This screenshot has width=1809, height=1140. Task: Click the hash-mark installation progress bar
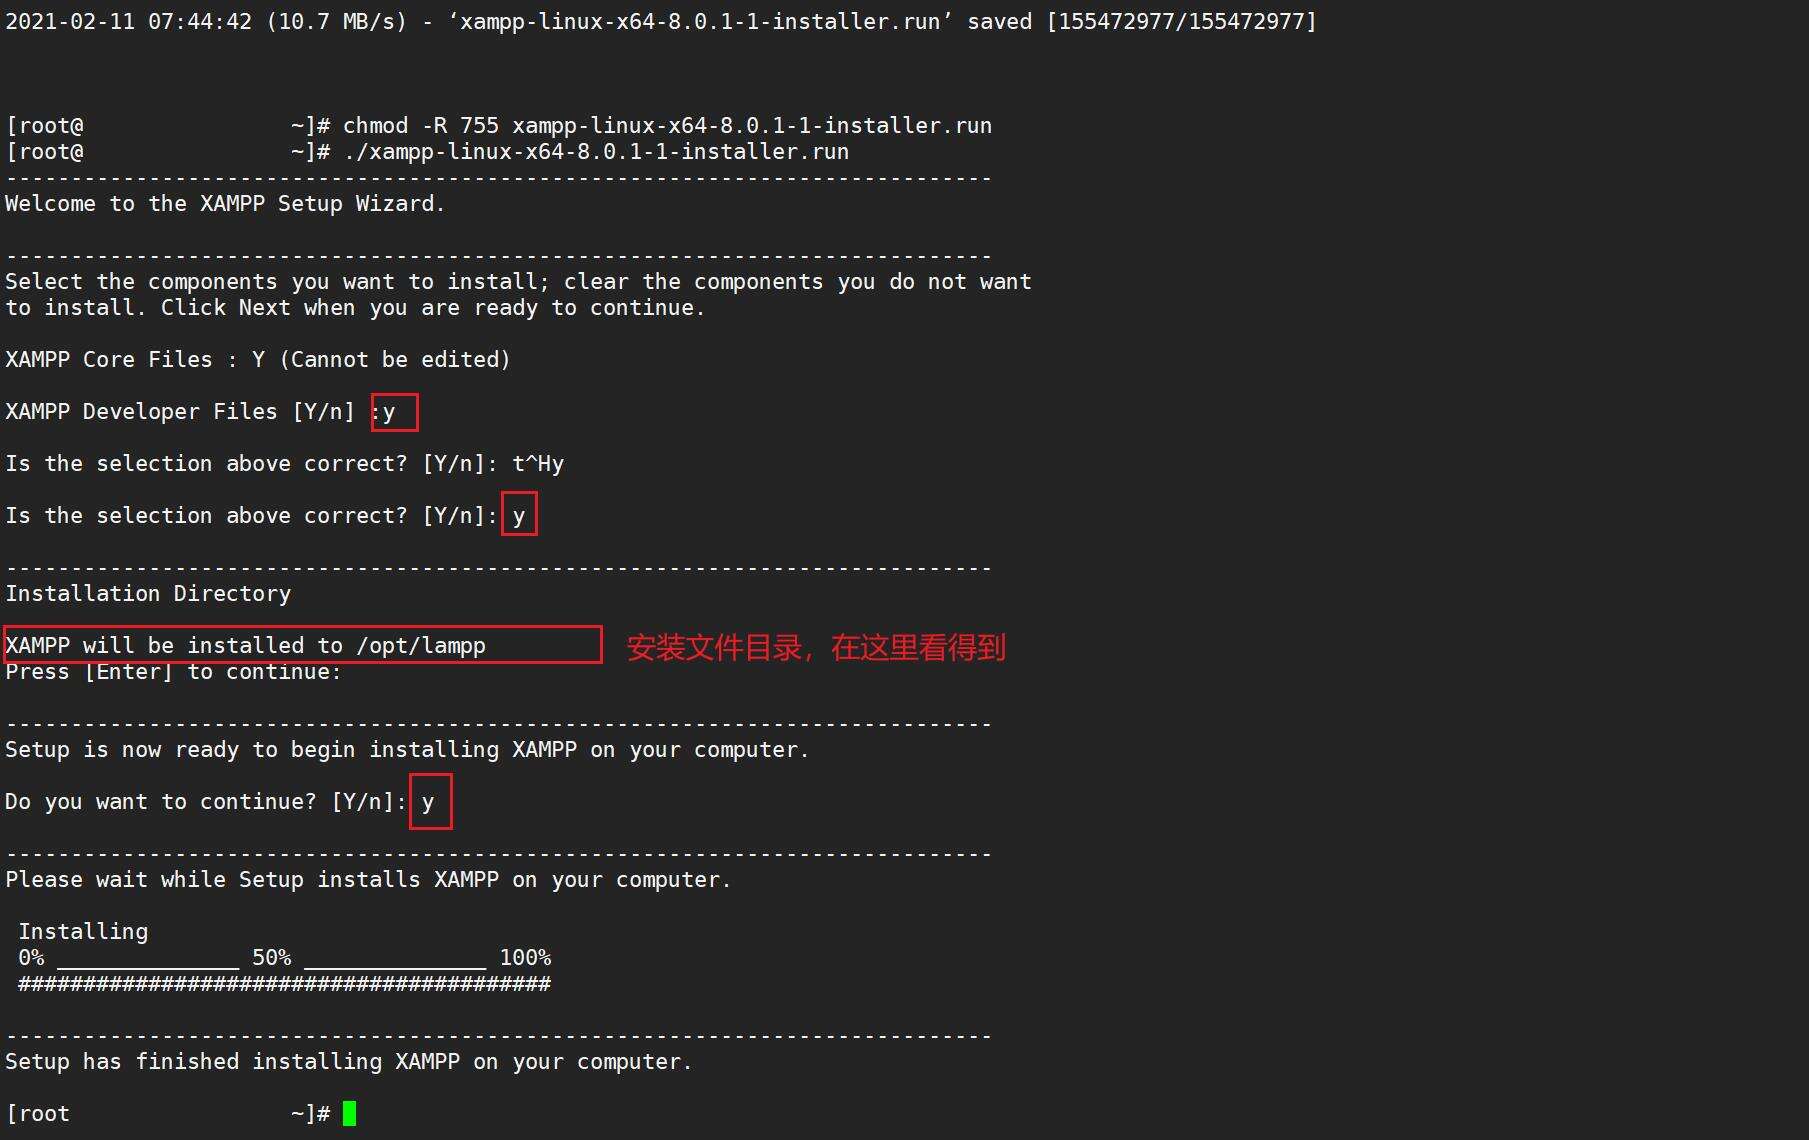click(x=284, y=984)
